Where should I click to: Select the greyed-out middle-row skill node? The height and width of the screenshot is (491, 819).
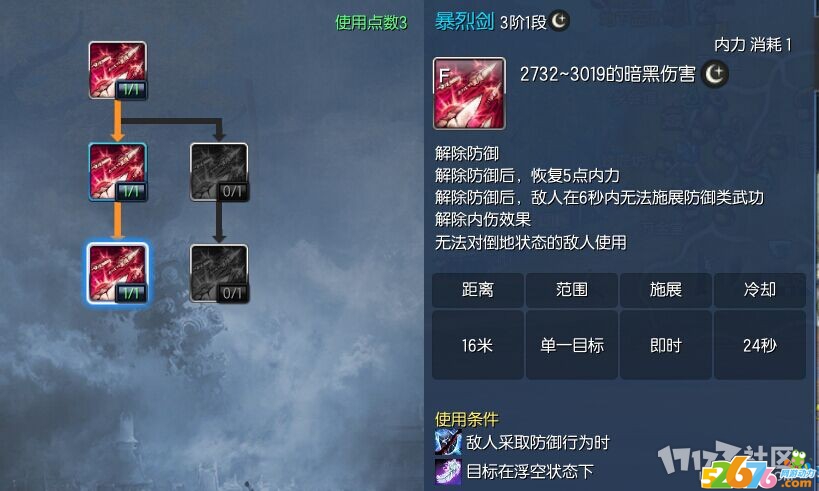219,172
